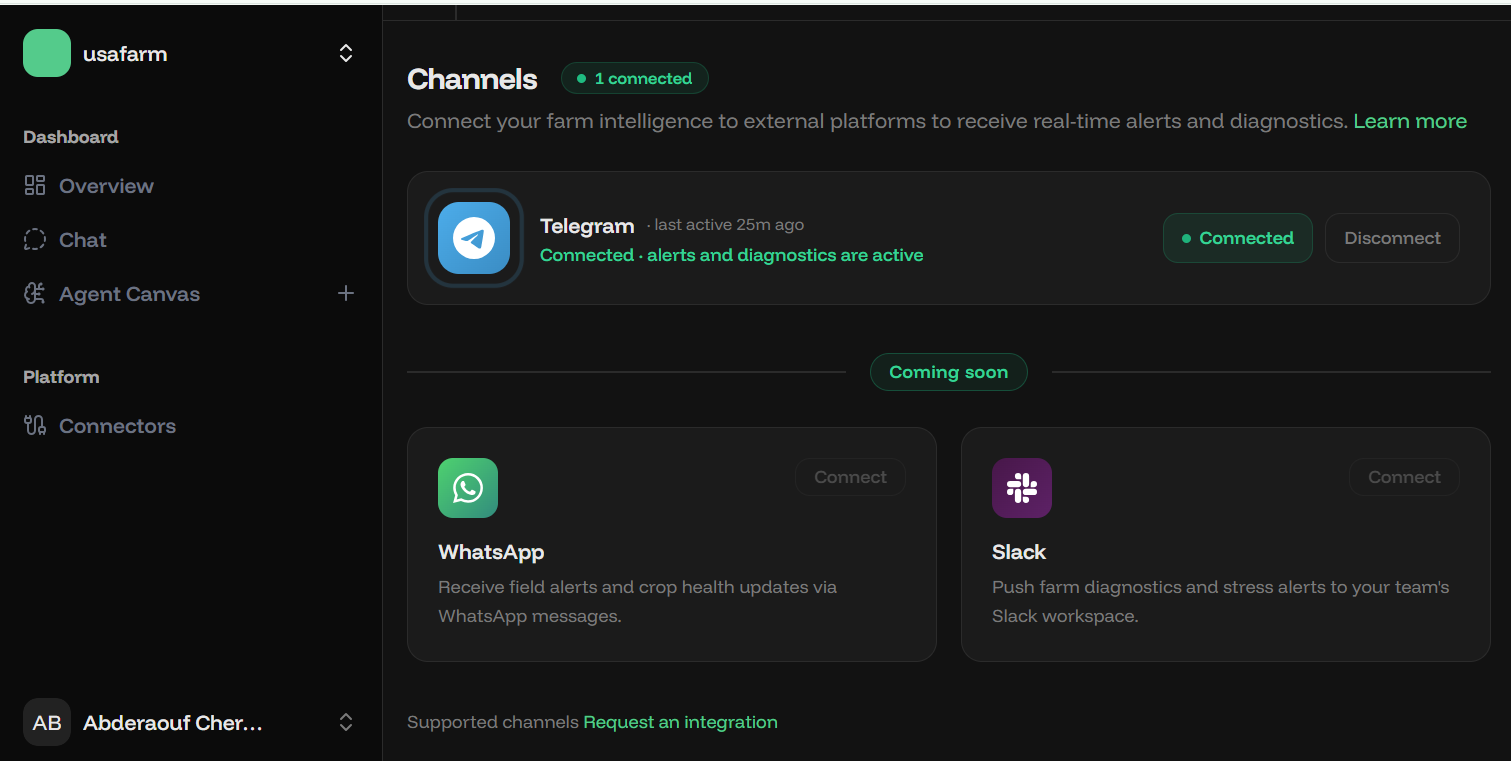
Task: Click the 1 connected status badge
Action: pos(635,78)
